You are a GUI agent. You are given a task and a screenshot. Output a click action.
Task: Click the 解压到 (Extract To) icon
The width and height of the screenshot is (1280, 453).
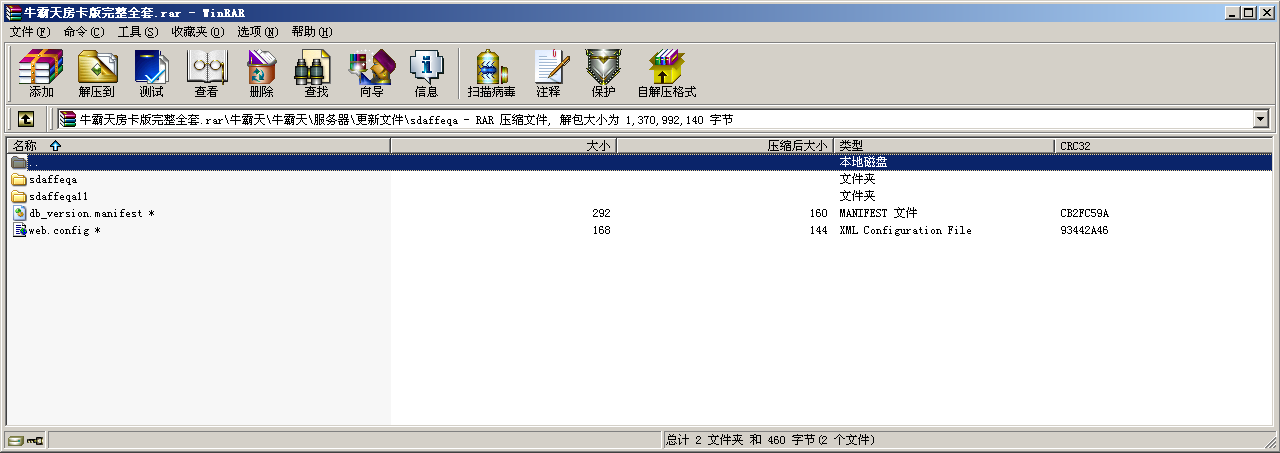pos(97,73)
